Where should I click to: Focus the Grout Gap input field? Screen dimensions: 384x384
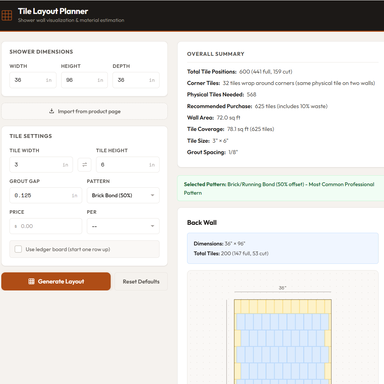click(x=45, y=195)
